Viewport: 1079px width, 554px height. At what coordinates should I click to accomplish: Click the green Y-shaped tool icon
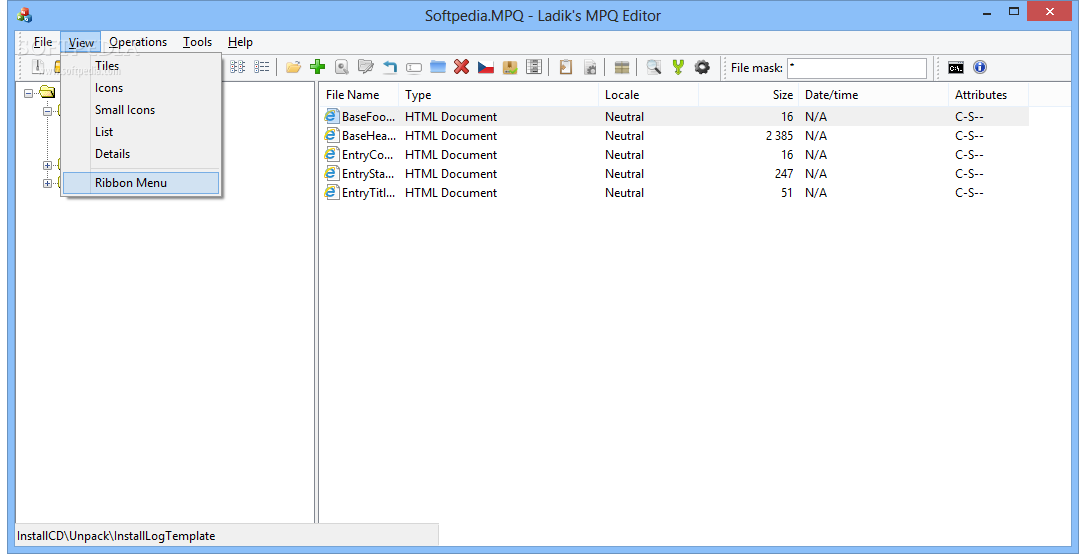(678, 67)
